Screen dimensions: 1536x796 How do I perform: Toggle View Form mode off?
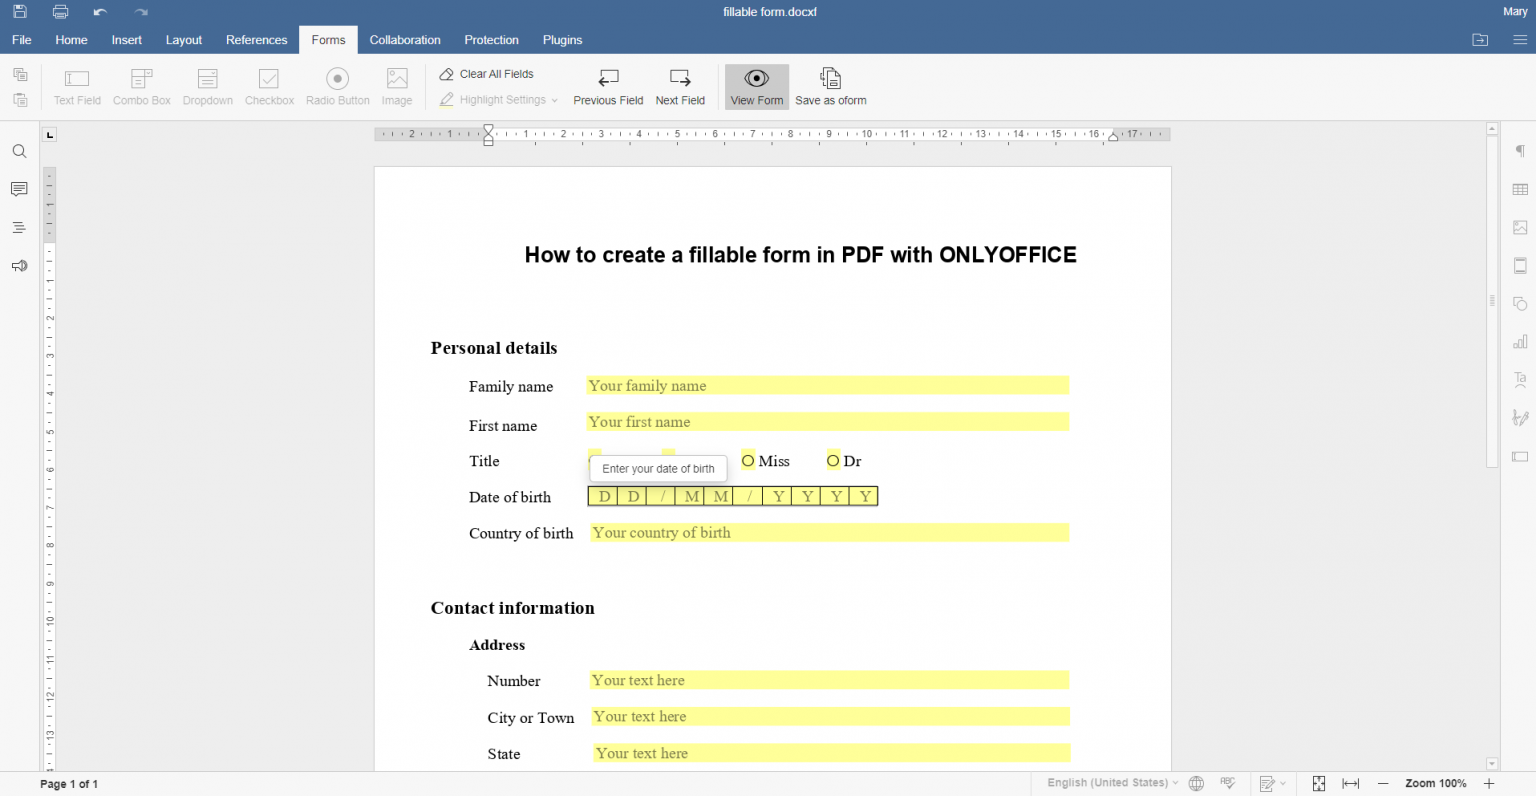(x=756, y=86)
